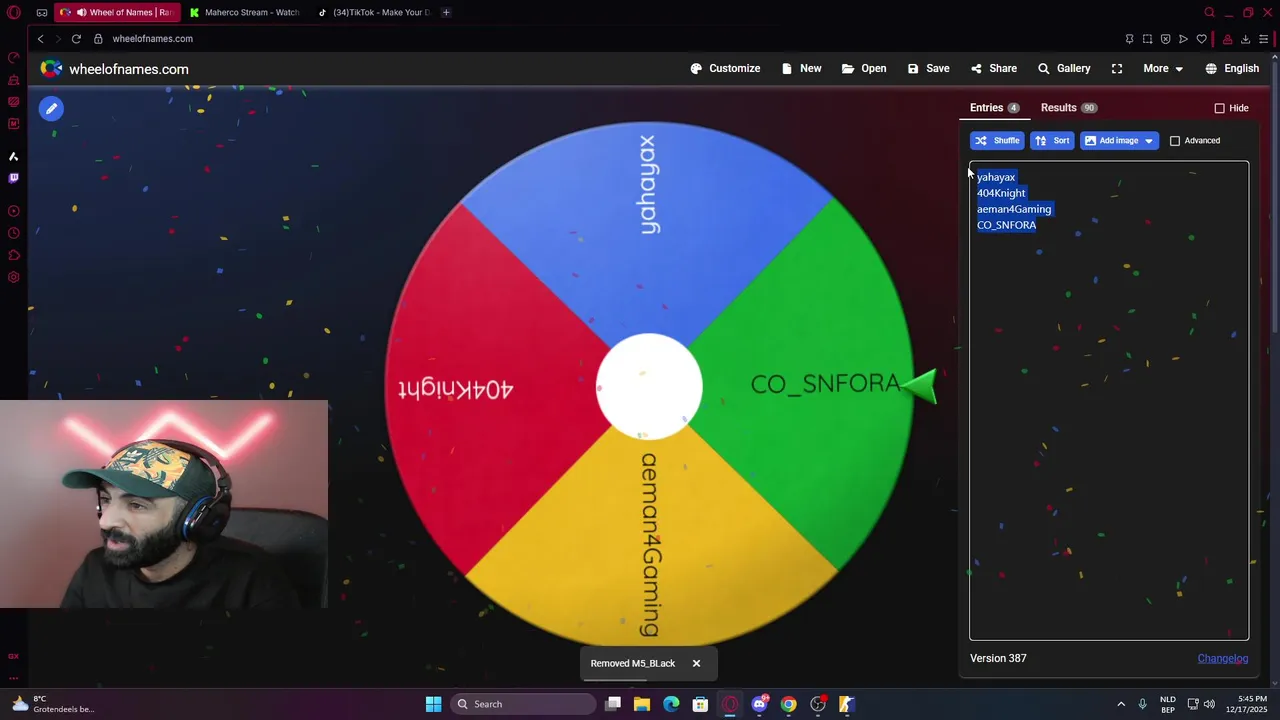Viewport: 1280px width, 720px height.
Task: Open the Opera main menu icon
Action: click(x=14, y=13)
